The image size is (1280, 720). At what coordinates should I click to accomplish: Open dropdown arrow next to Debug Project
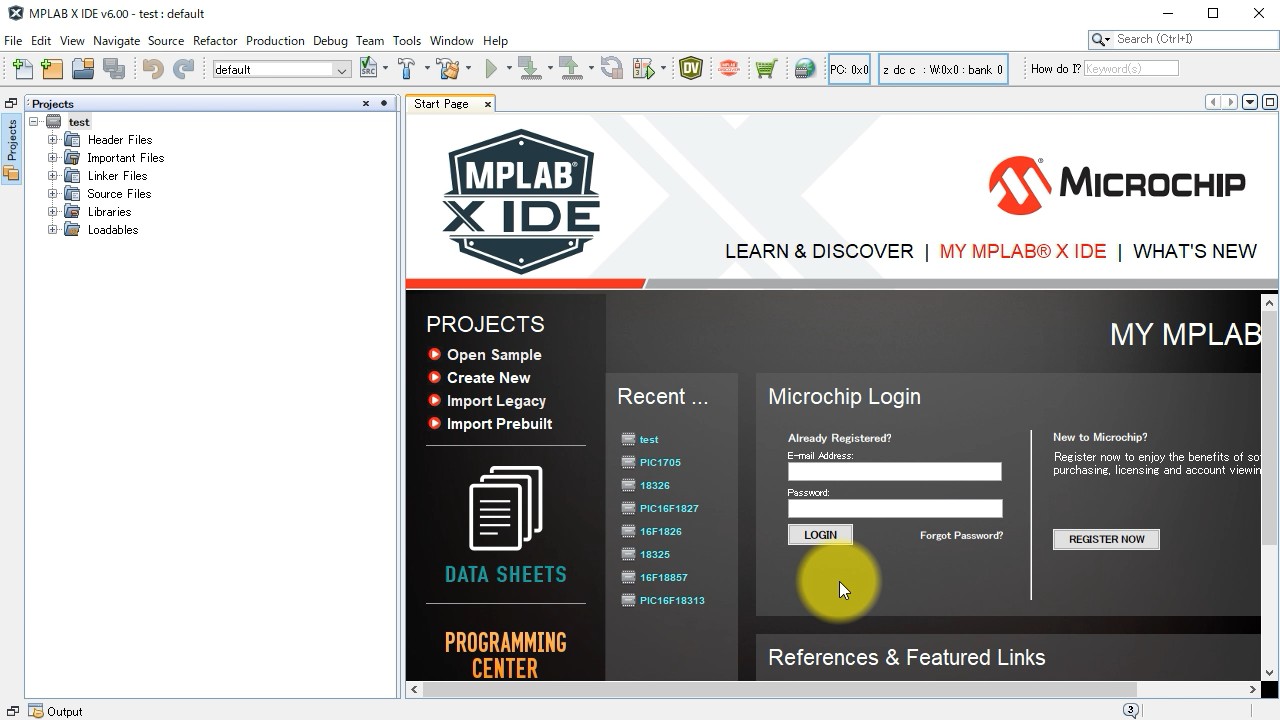tap(664, 69)
